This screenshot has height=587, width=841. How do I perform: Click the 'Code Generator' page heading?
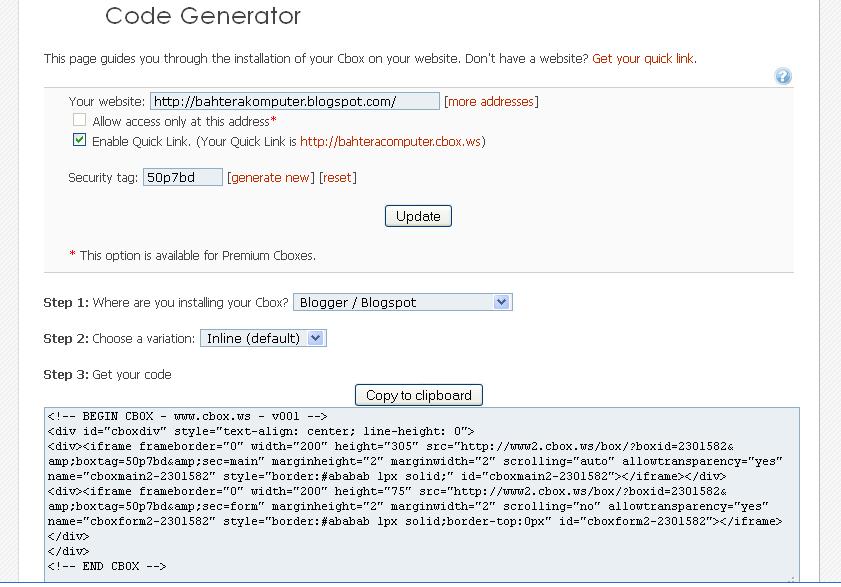(x=203, y=16)
